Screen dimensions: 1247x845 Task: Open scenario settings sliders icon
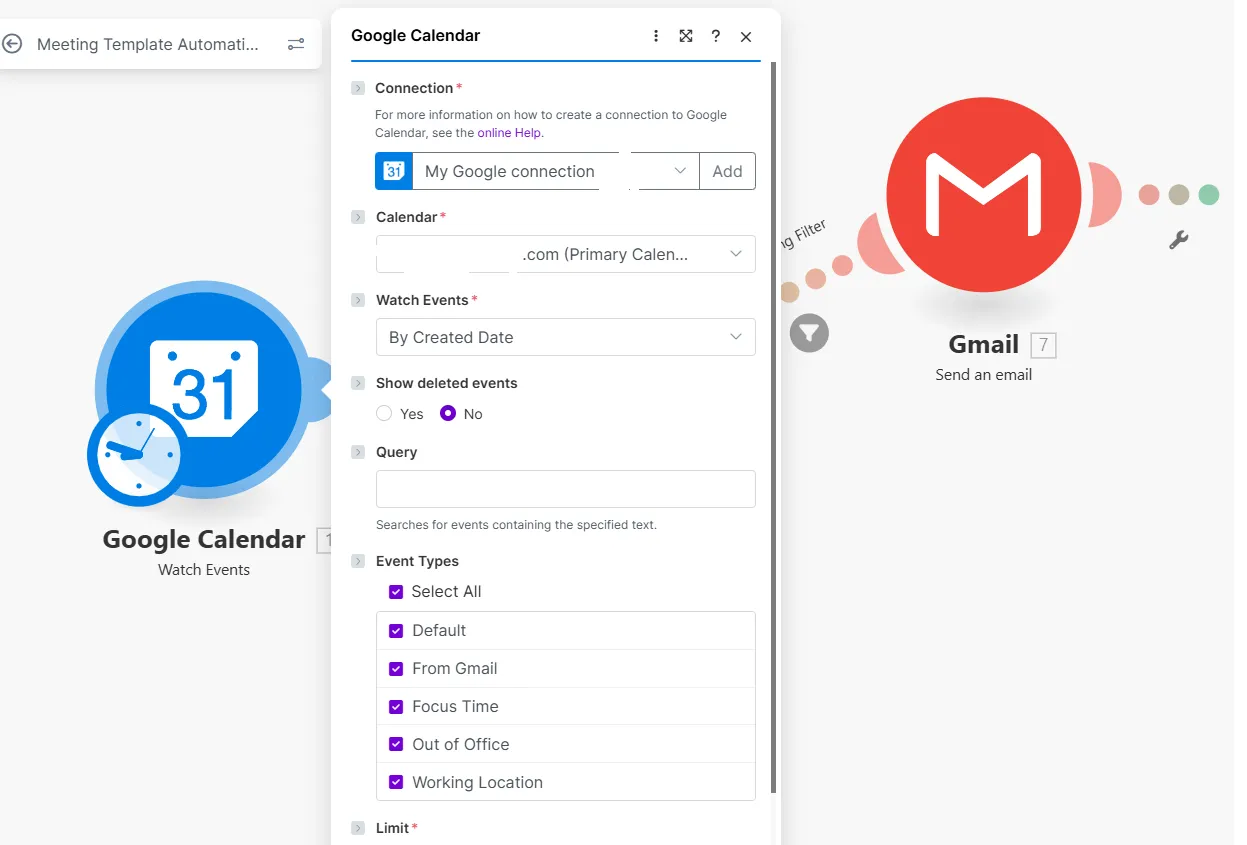click(x=296, y=44)
